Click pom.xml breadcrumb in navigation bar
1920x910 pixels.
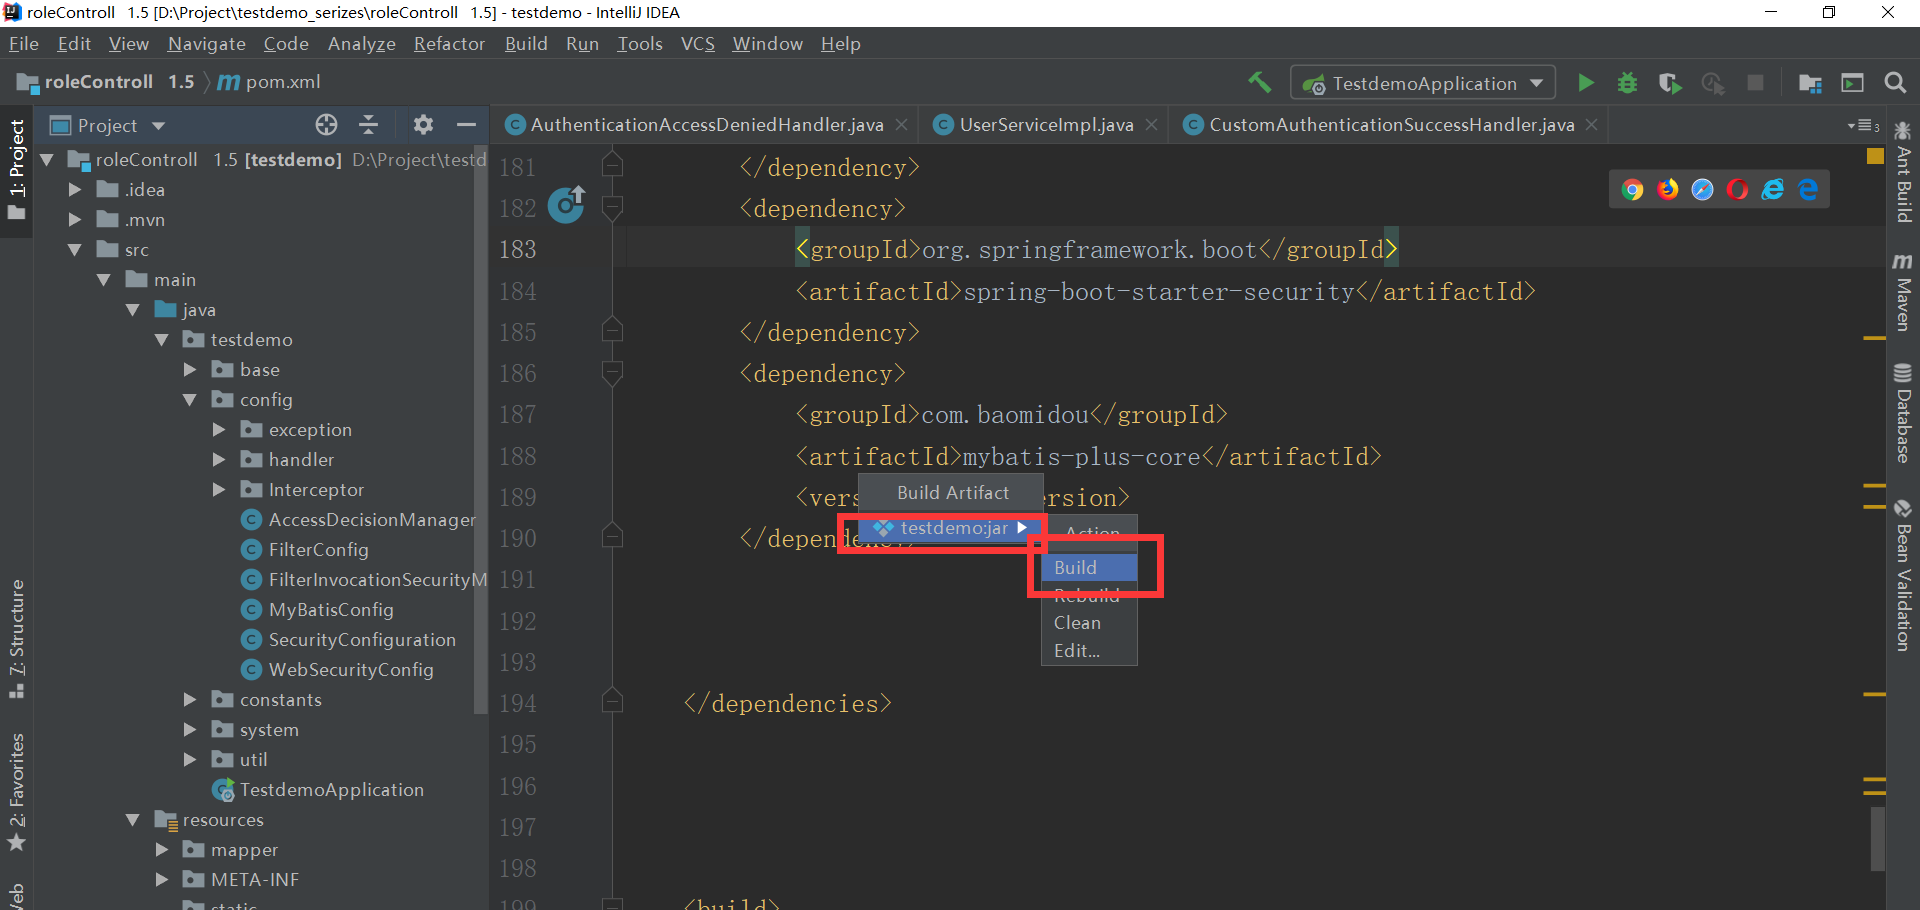click(x=270, y=82)
